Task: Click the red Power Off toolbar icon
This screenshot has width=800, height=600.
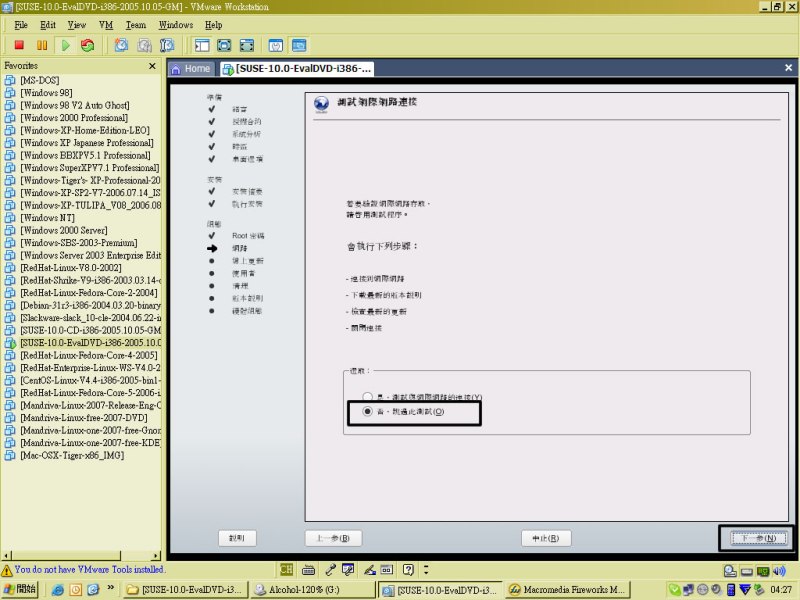Action: tap(19, 45)
